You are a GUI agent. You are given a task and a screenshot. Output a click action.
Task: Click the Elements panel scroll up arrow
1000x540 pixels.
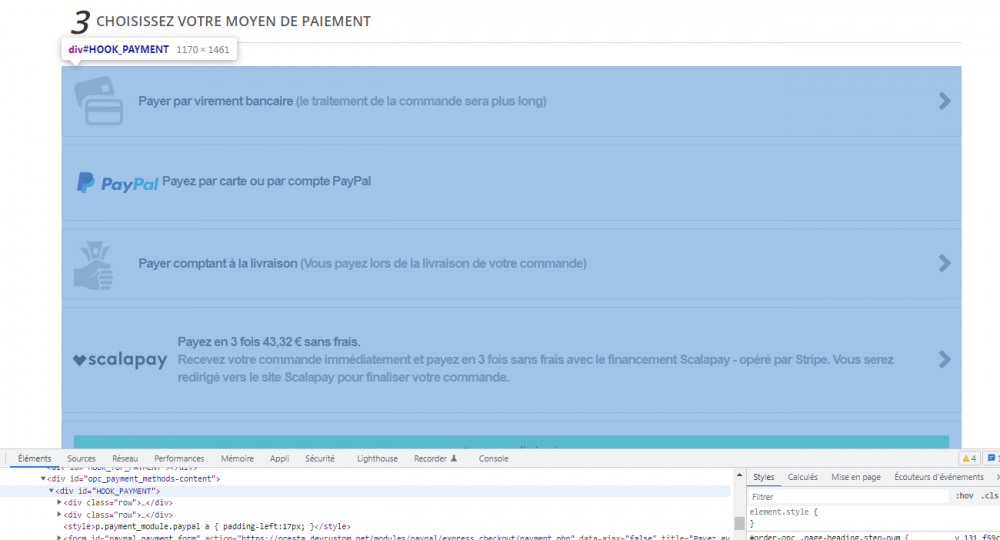click(739, 475)
